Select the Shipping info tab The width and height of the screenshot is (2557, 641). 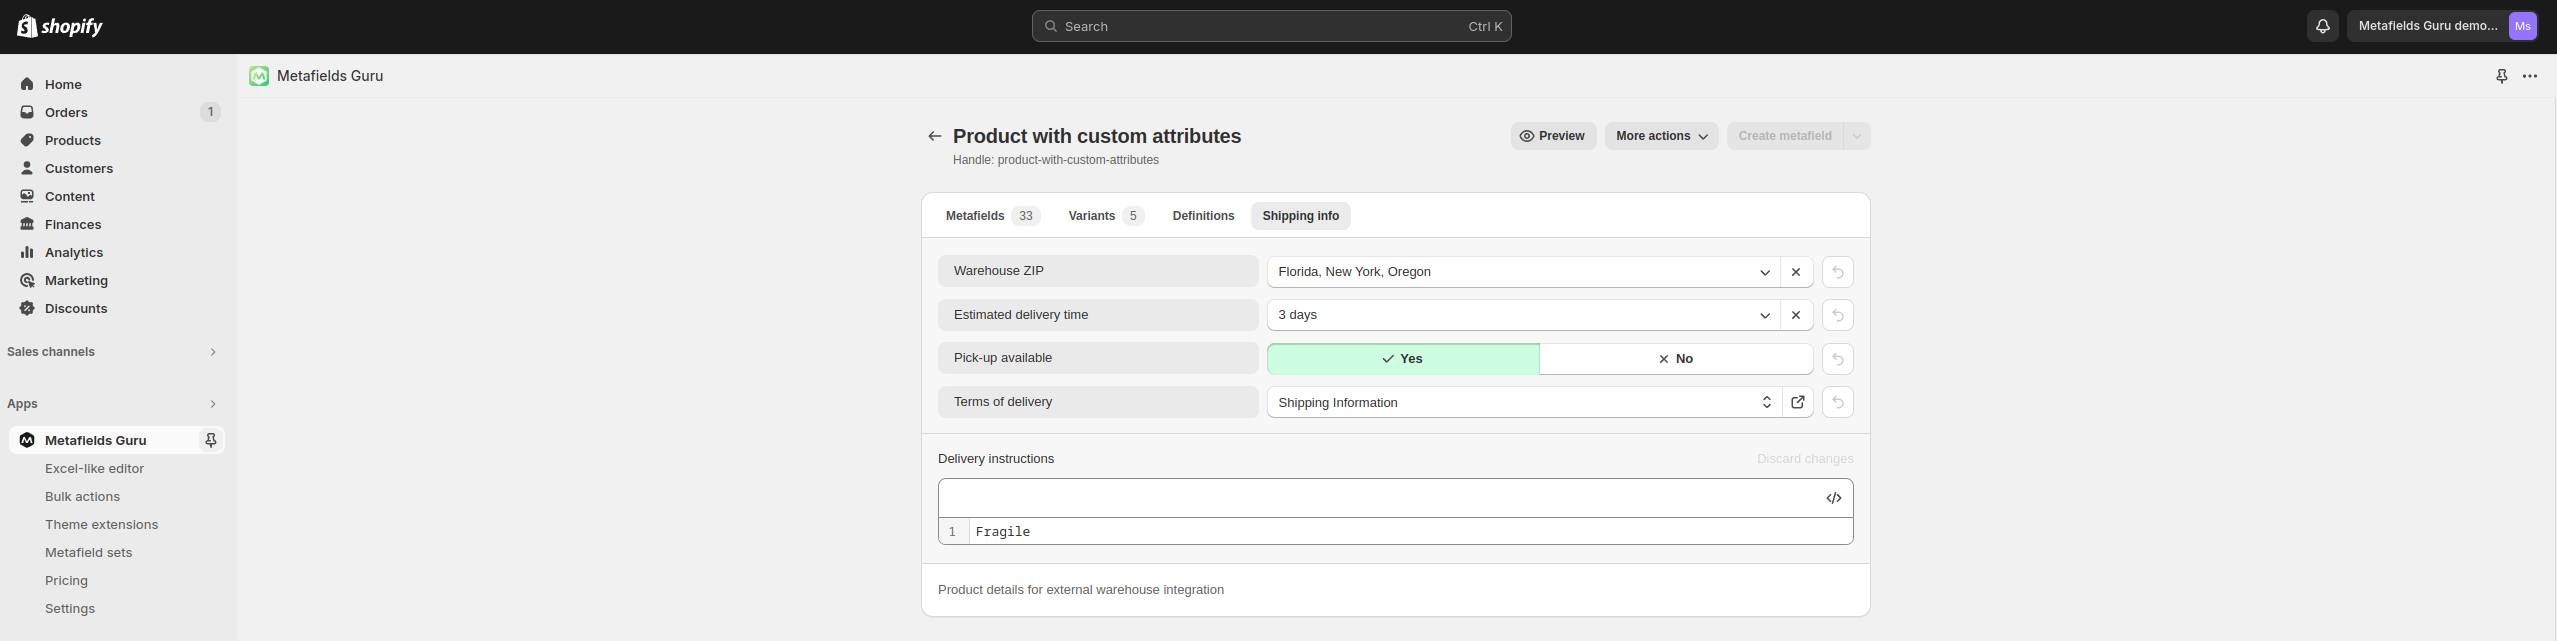pos(1300,216)
